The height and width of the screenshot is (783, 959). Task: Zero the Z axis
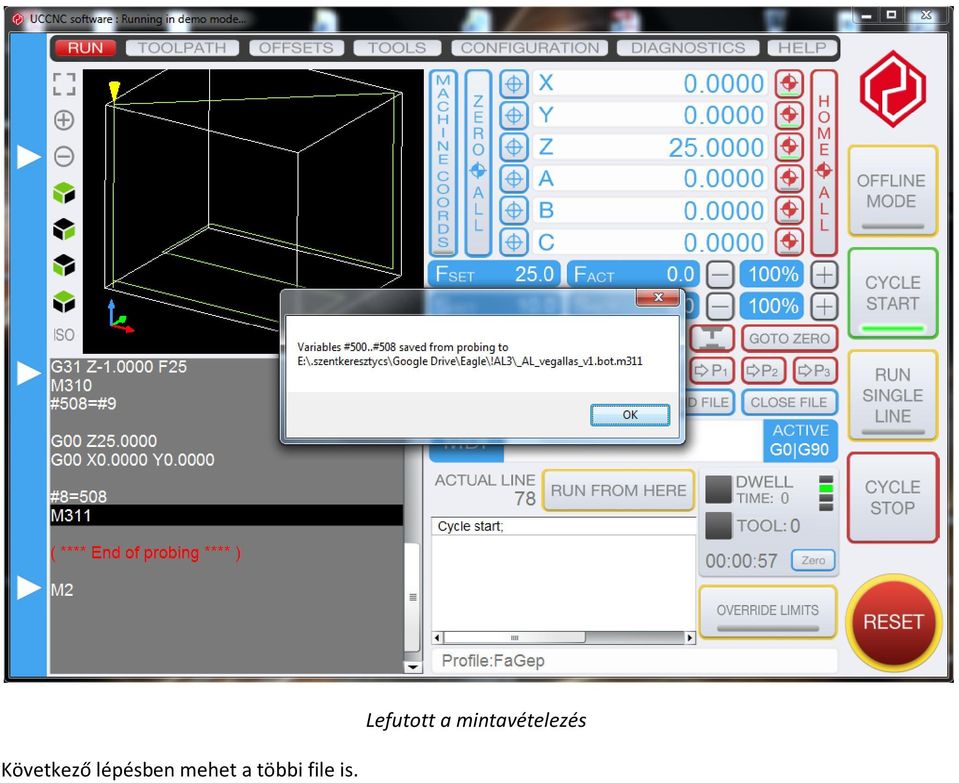pyautogui.click(x=514, y=147)
